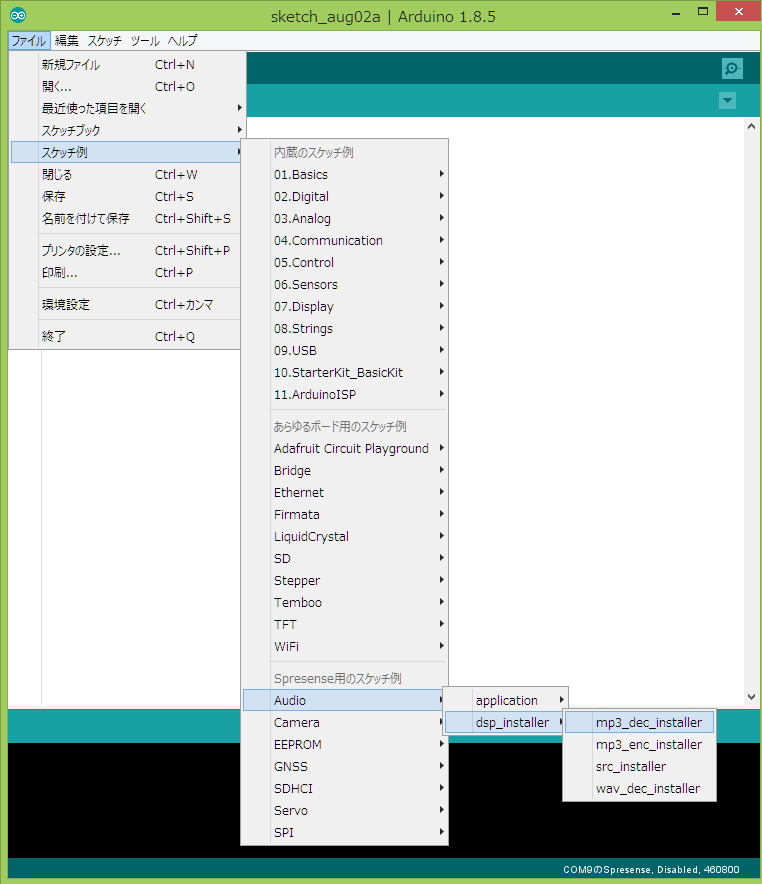Choose 終了 to quit
The width and height of the screenshot is (762, 884).
tap(126, 337)
